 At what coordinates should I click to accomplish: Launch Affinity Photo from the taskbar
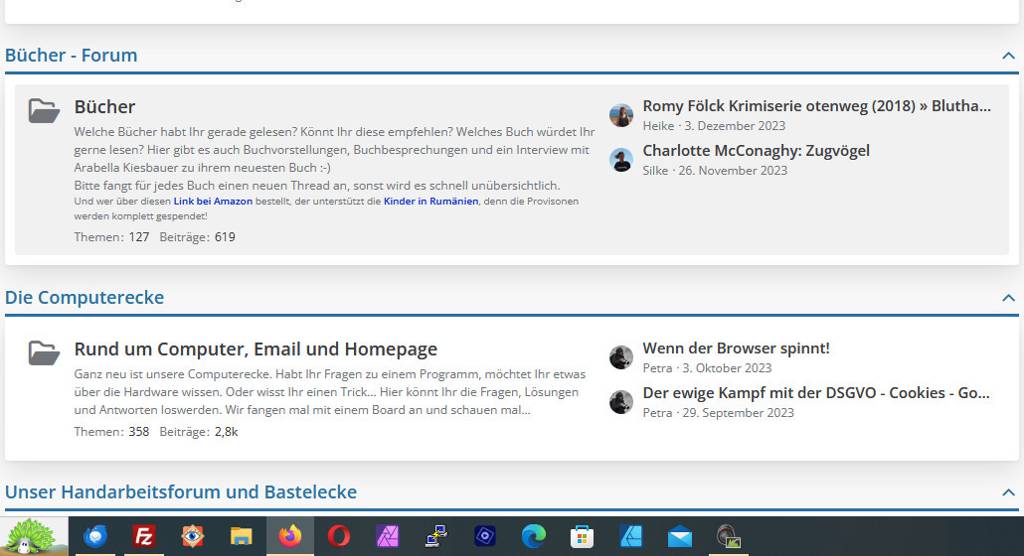tap(388, 536)
